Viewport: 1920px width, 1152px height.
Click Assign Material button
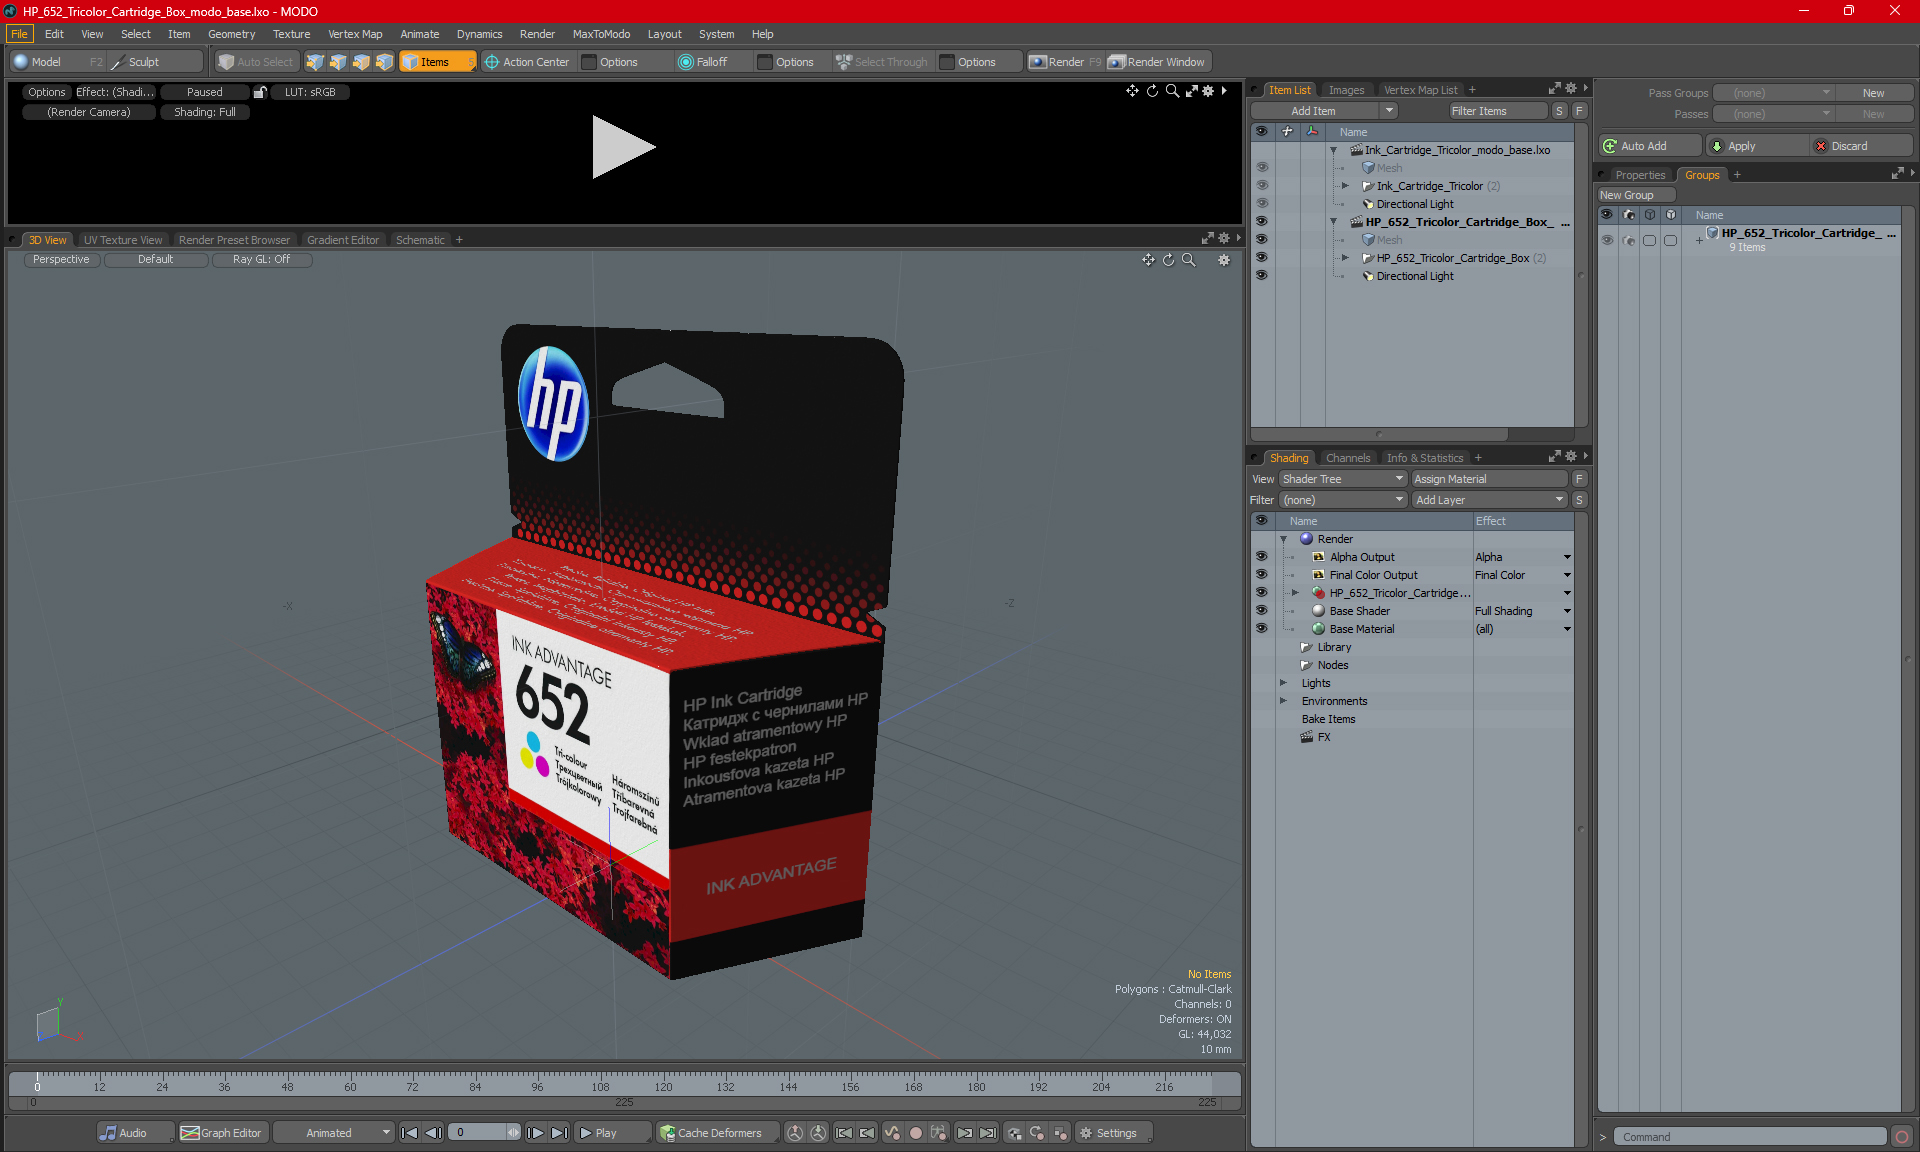pos(1489,479)
